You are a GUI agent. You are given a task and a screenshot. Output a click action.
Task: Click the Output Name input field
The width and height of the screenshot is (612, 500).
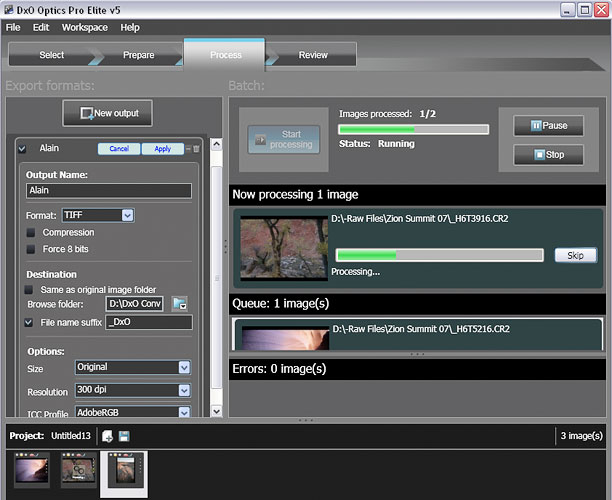coord(109,190)
